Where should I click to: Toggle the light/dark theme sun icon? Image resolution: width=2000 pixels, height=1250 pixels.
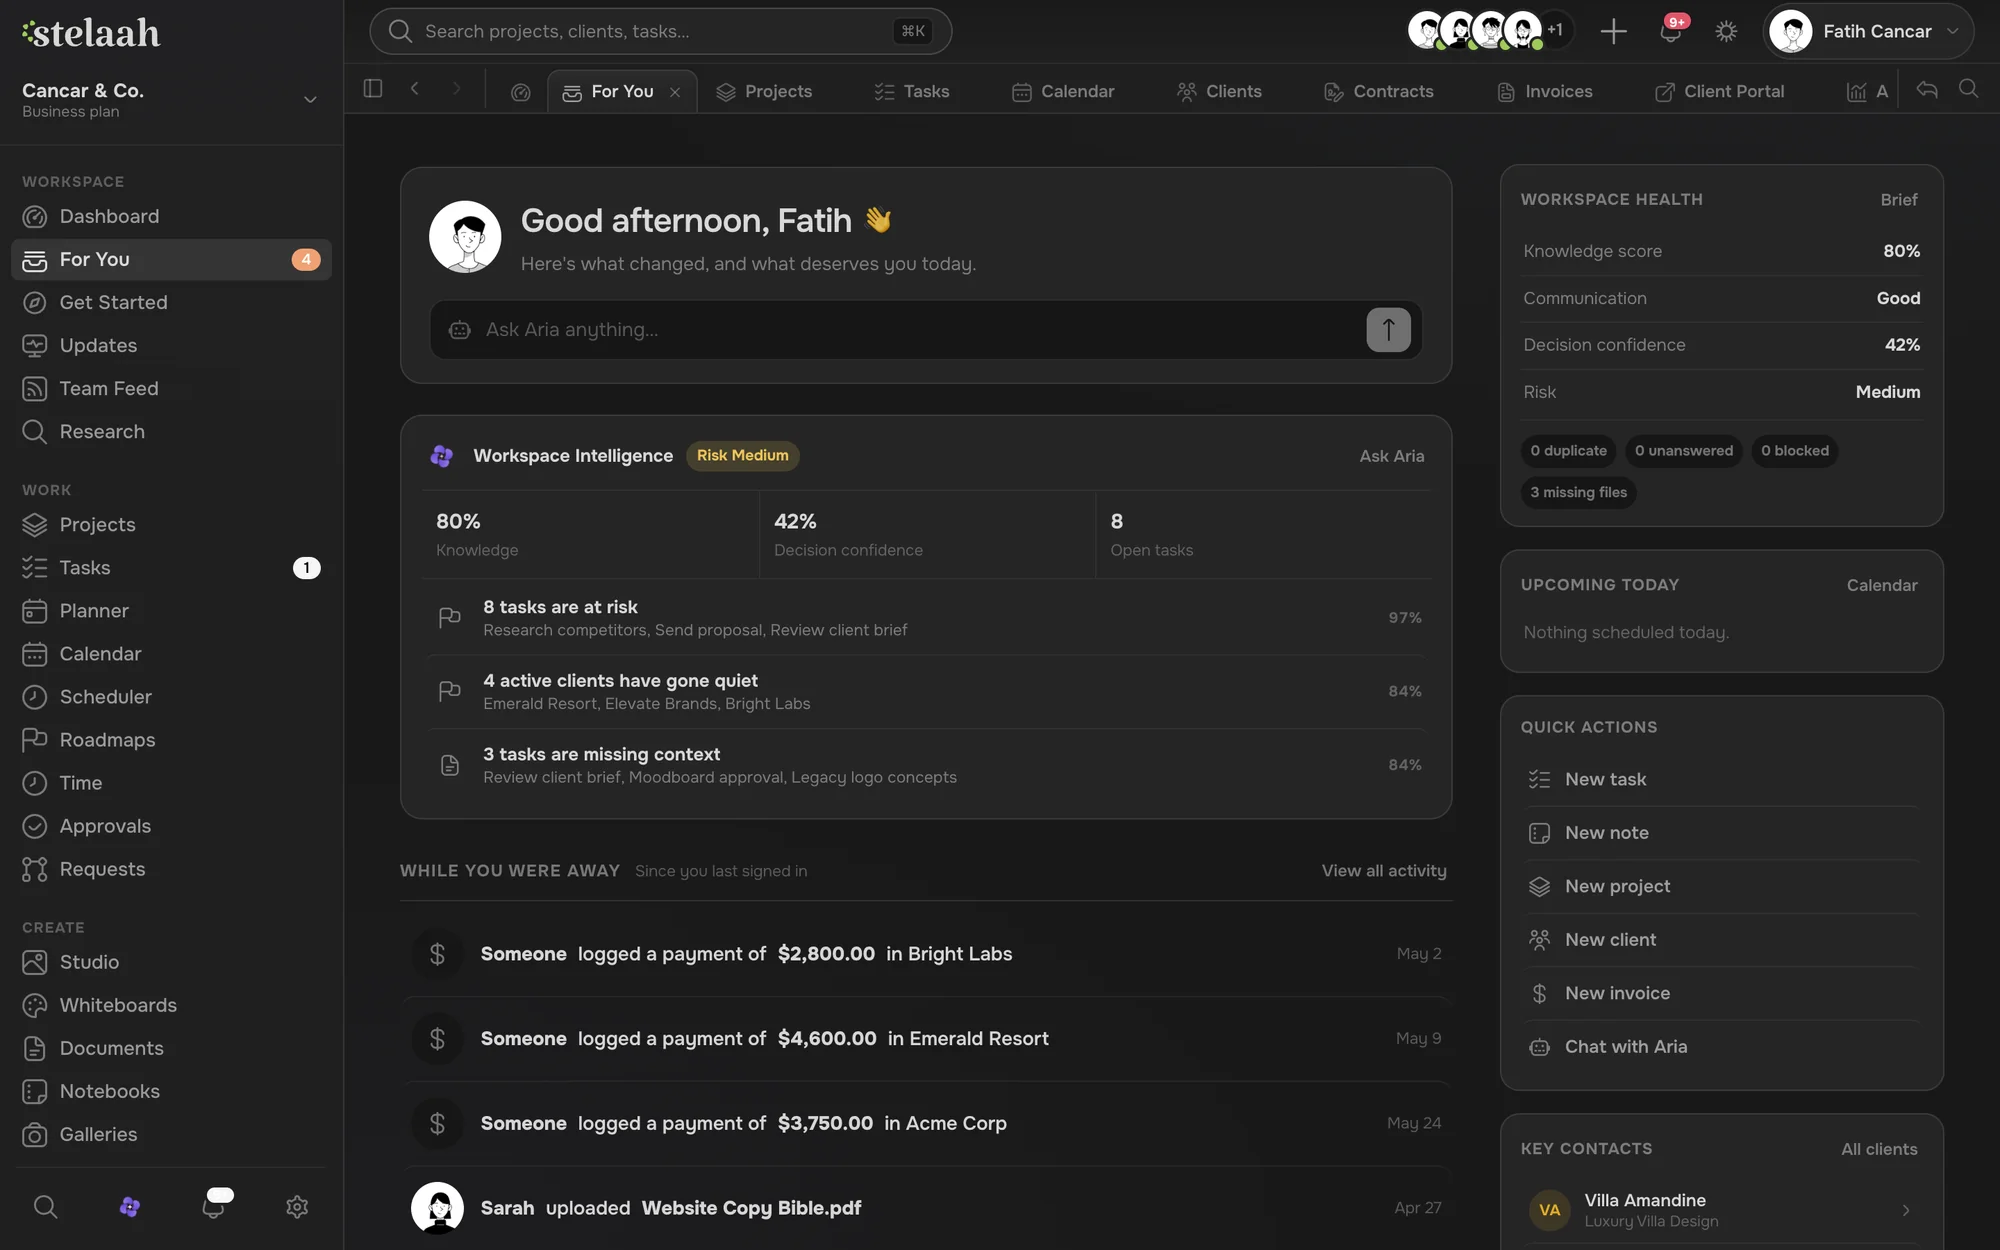1726,31
